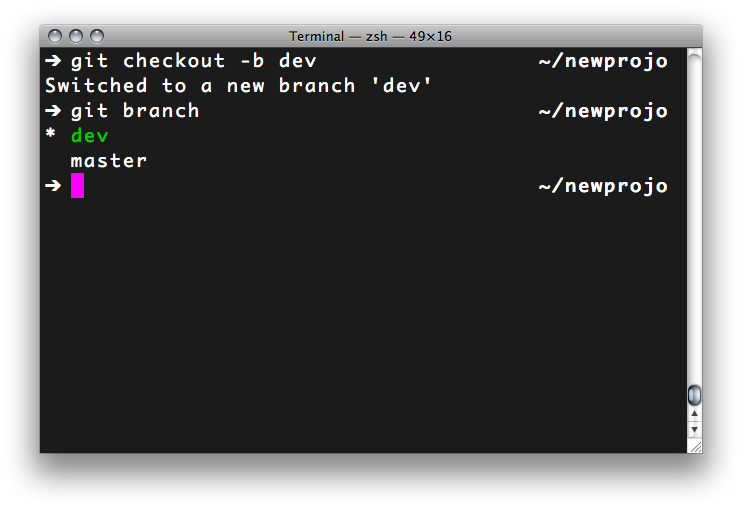Click the magenta block cursor
Viewport: 742px width, 508px height.
78,185
